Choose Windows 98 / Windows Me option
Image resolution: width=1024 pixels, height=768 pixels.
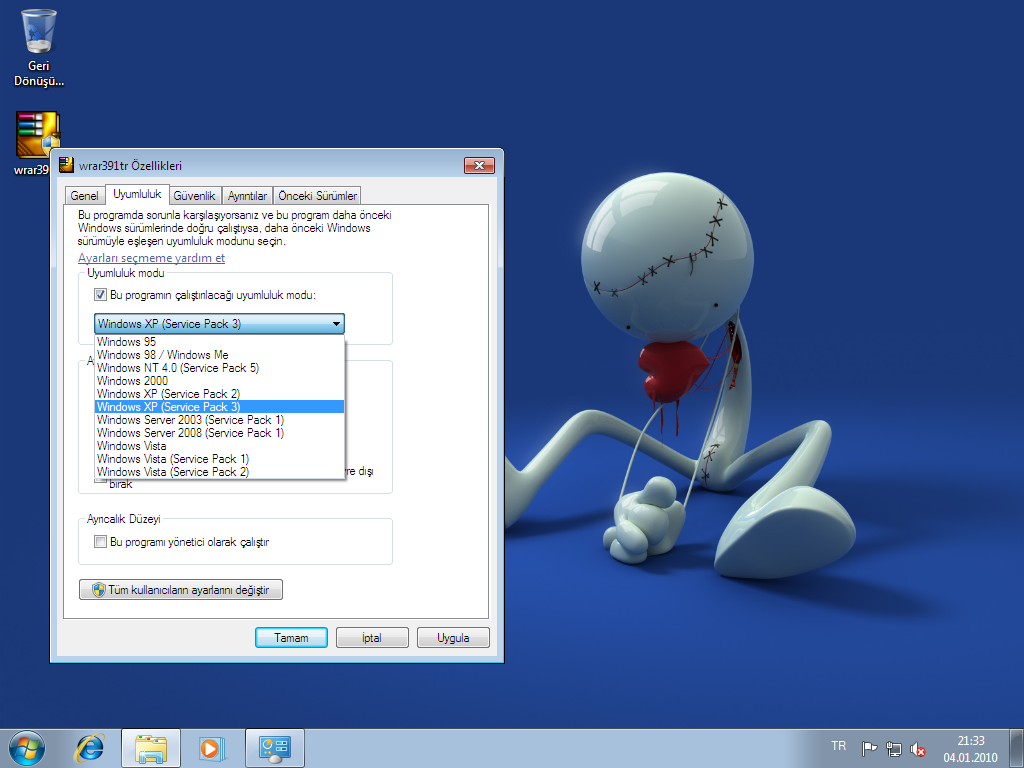219,355
